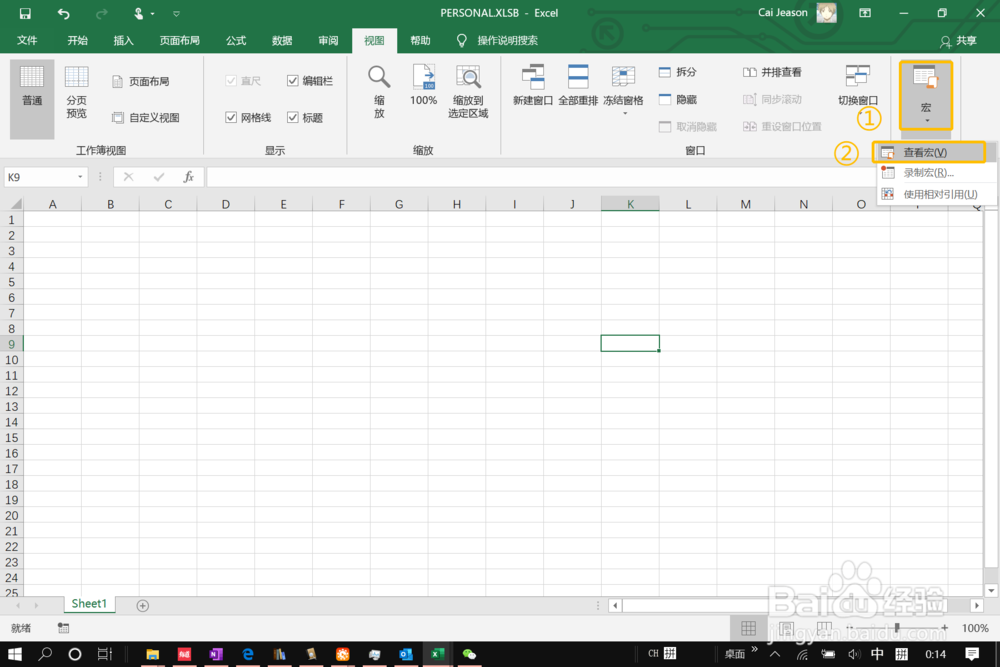Viewport: 1000px width, 667px height.
Task: Undo the last action
Action: [63, 13]
